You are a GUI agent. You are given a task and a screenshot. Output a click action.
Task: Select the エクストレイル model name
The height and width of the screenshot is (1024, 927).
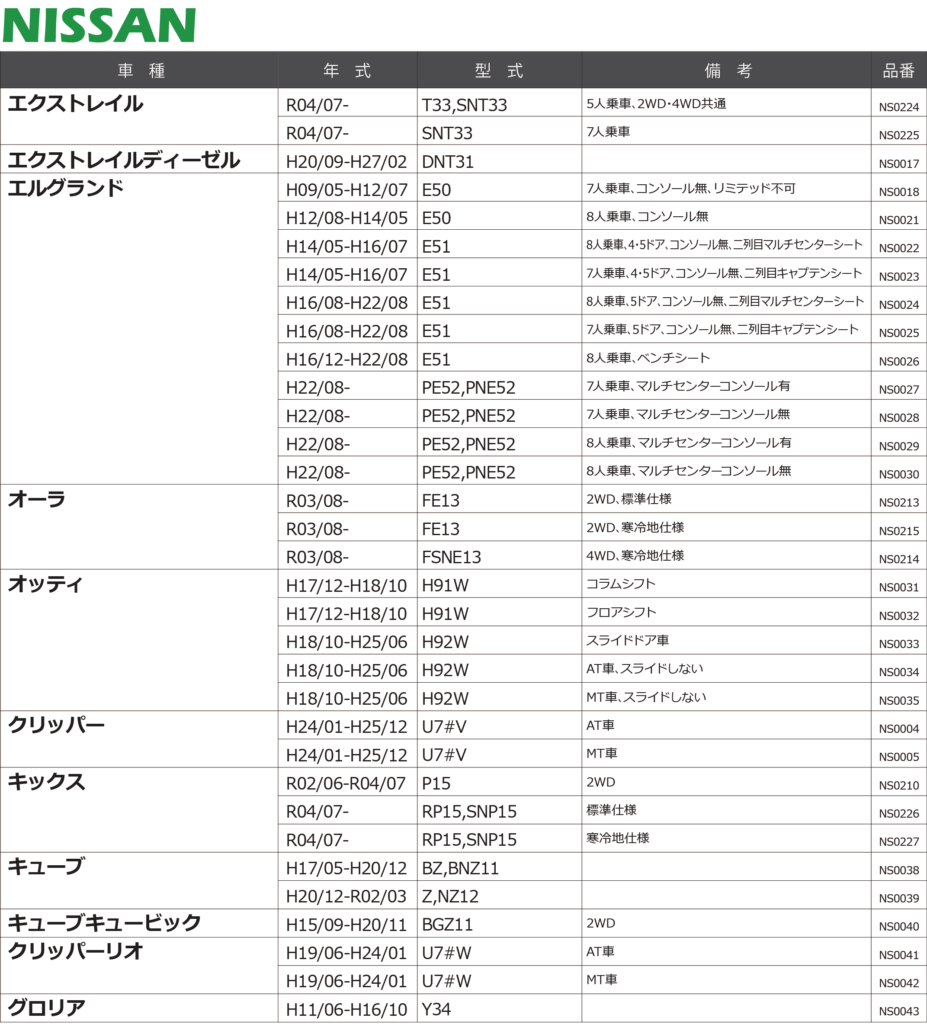point(76,104)
